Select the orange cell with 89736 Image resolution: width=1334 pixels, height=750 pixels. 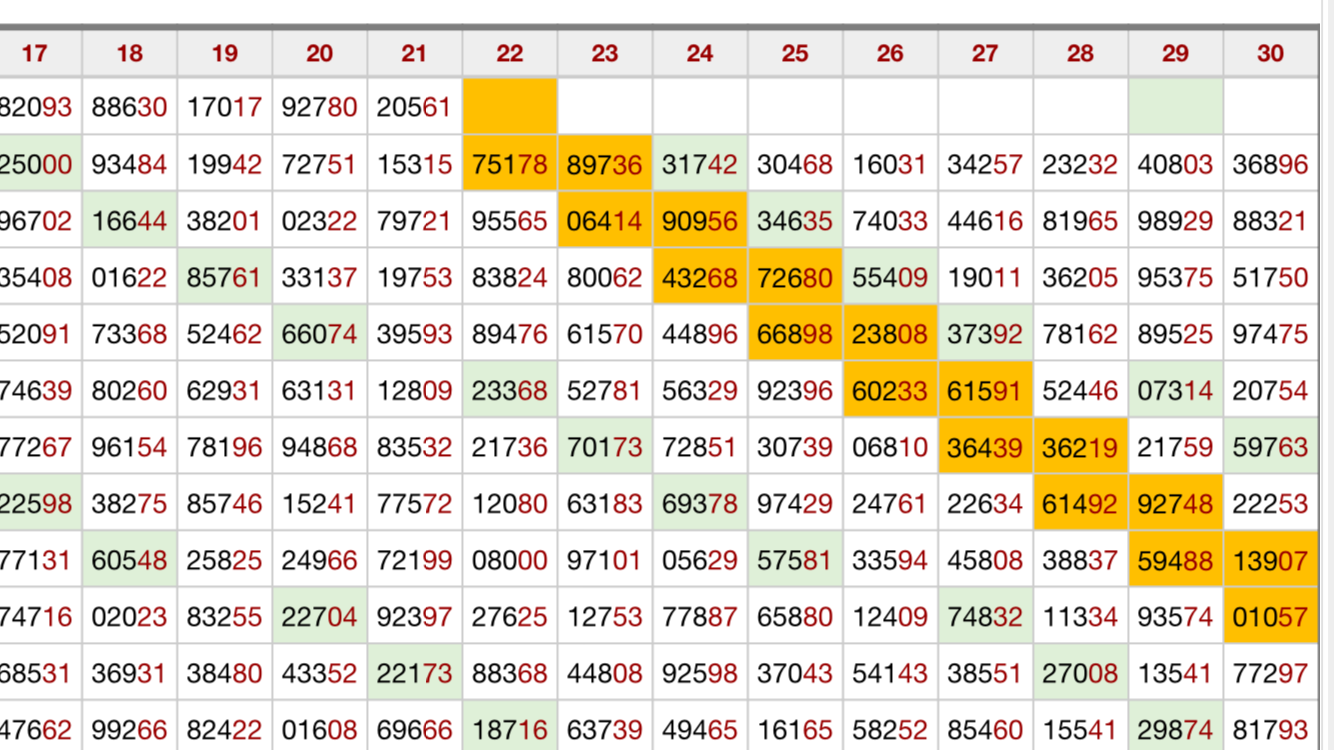pyautogui.click(x=605, y=164)
